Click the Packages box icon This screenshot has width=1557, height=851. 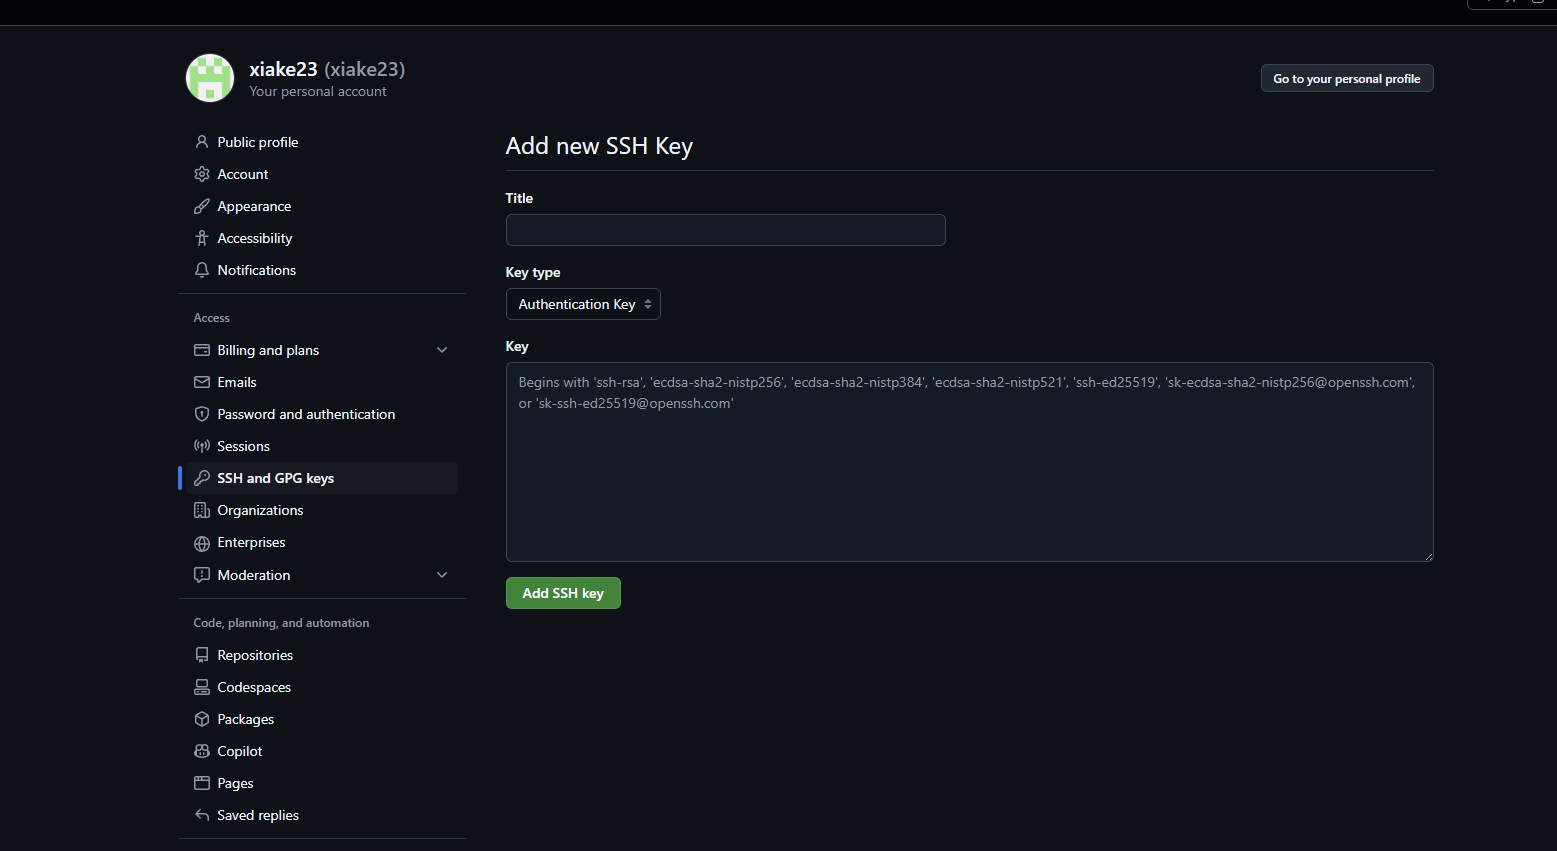pos(202,719)
